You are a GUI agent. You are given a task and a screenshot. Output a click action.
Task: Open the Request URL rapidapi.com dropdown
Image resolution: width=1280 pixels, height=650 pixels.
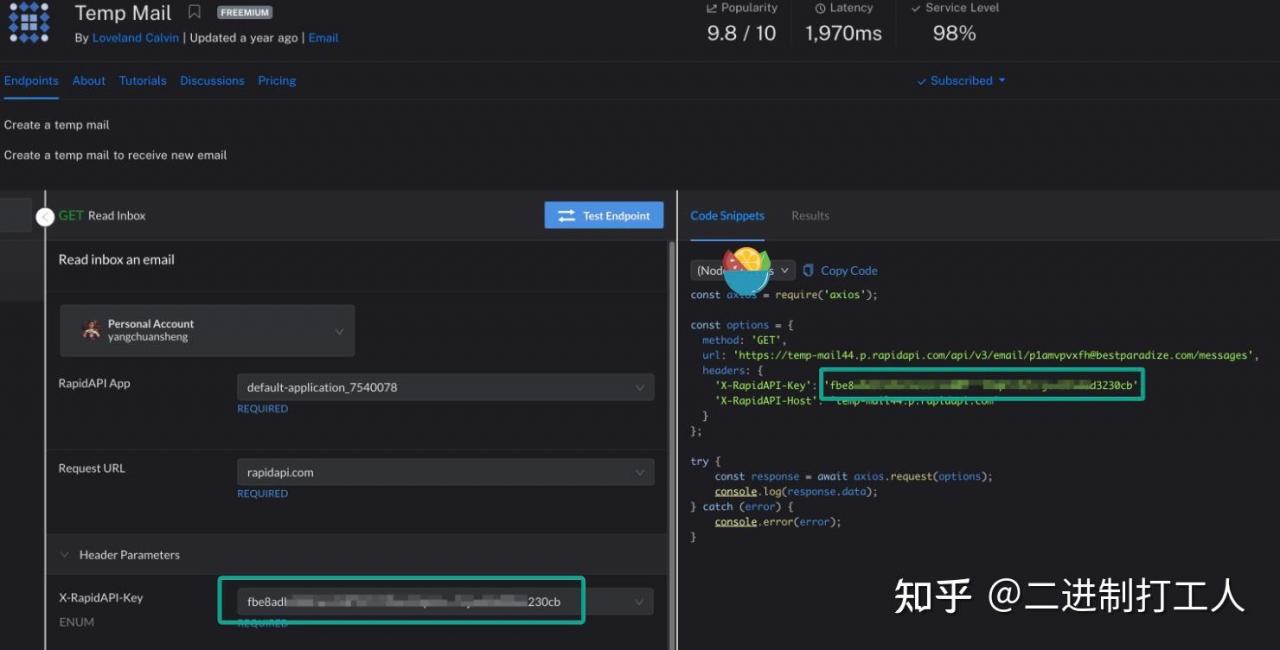pos(446,472)
